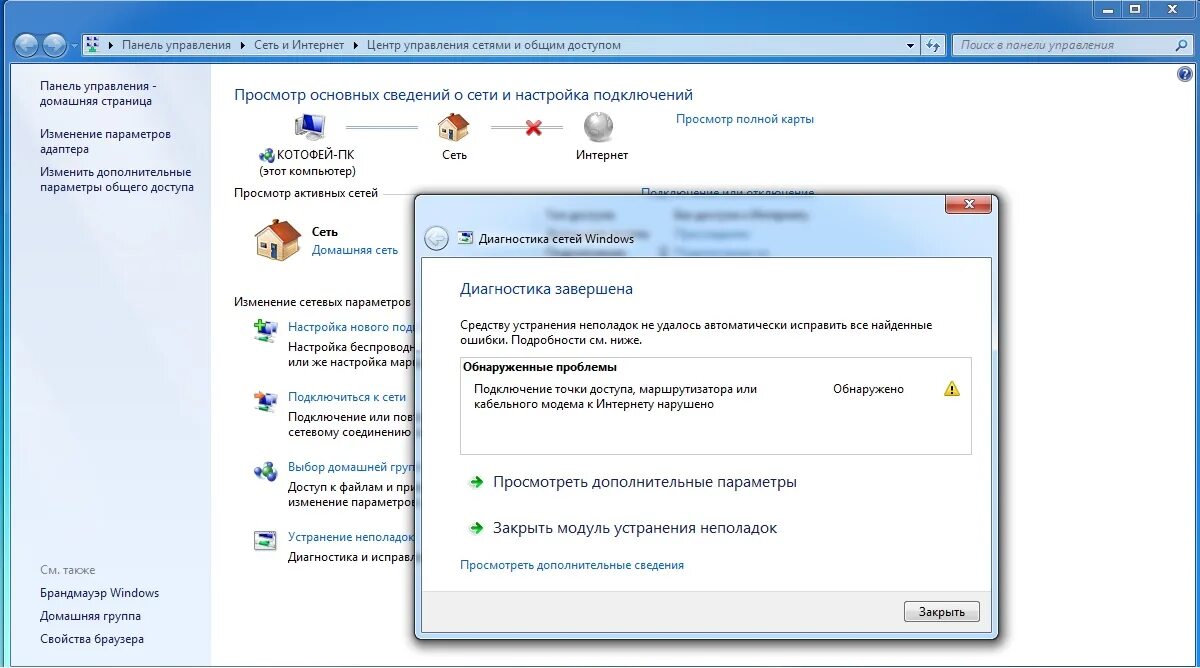The height and width of the screenshot is (668, 1200).
Task: Expand the arrow after Панель управления breadcrumb
Action: click(241, 45)
